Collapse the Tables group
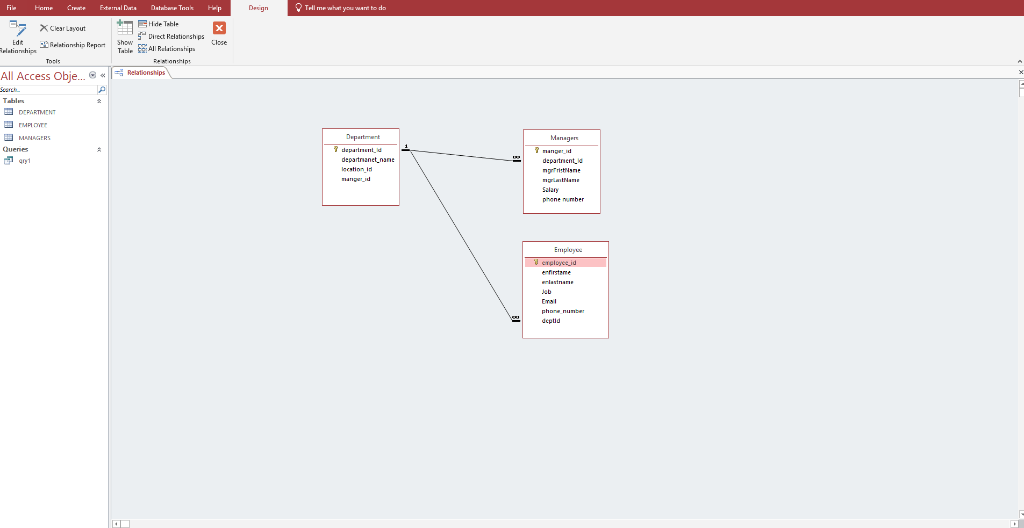Image resolution: width=1024 pixels, height=528 pixels. pyautogui.click(x=99, y=101)
